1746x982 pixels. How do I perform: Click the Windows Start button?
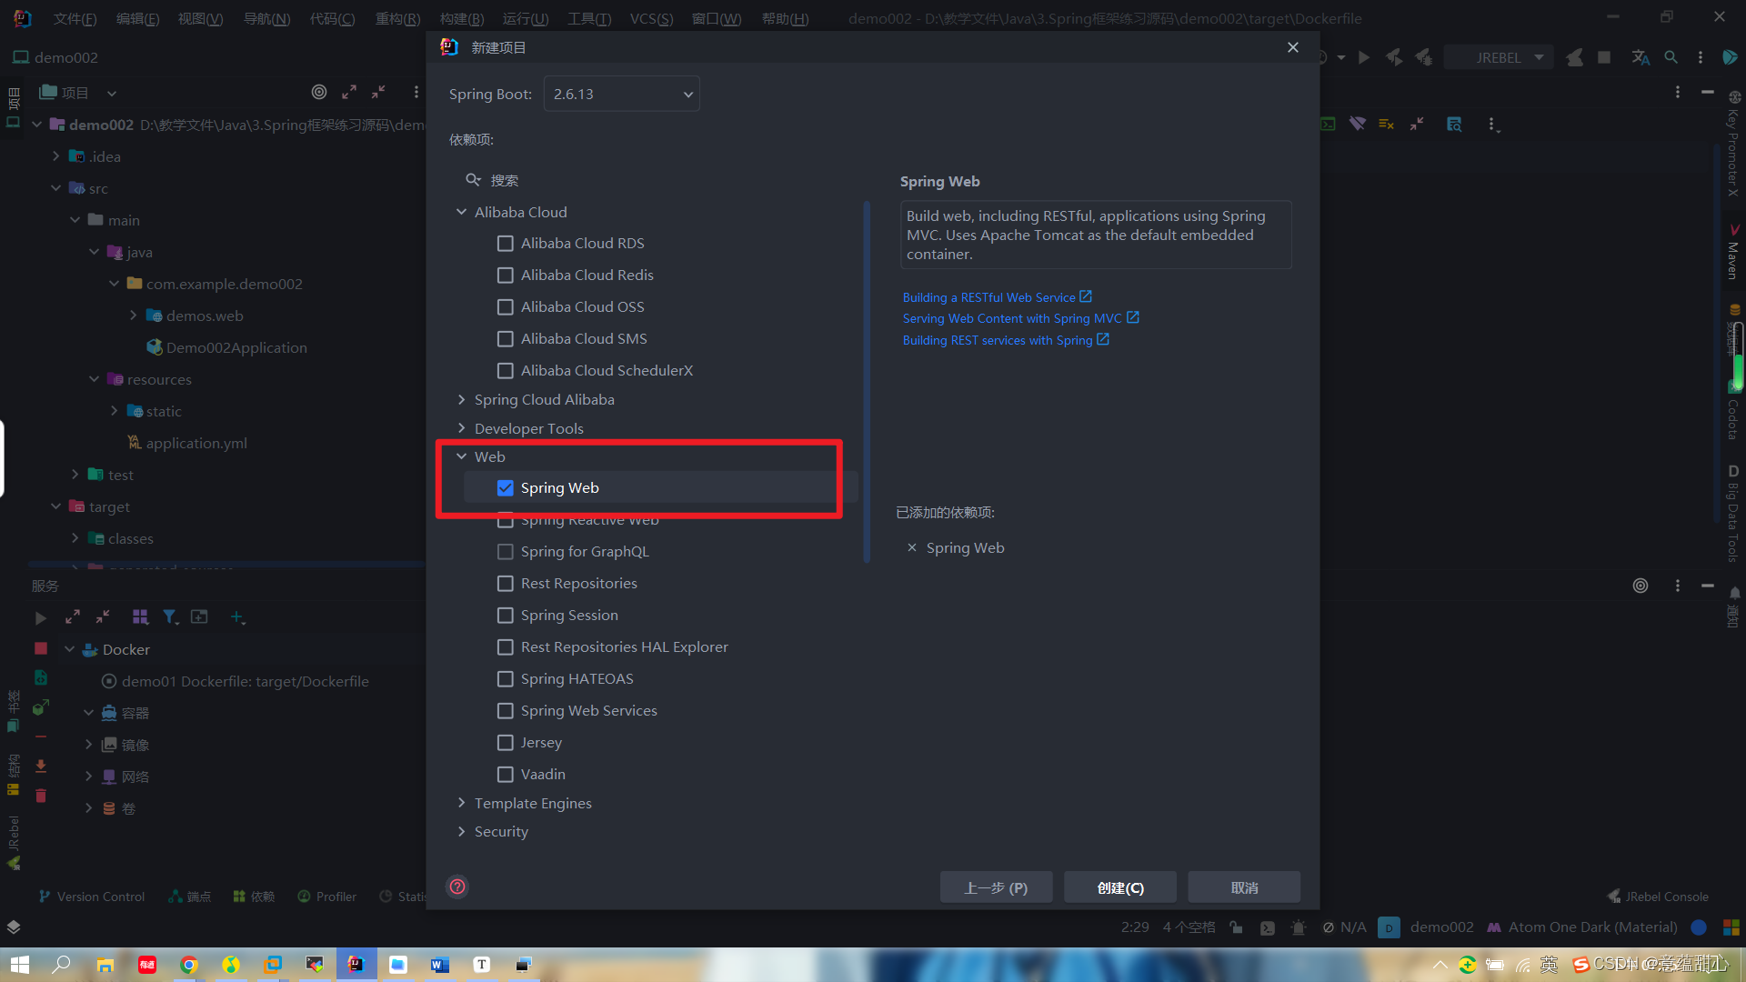tap(20, 964)
